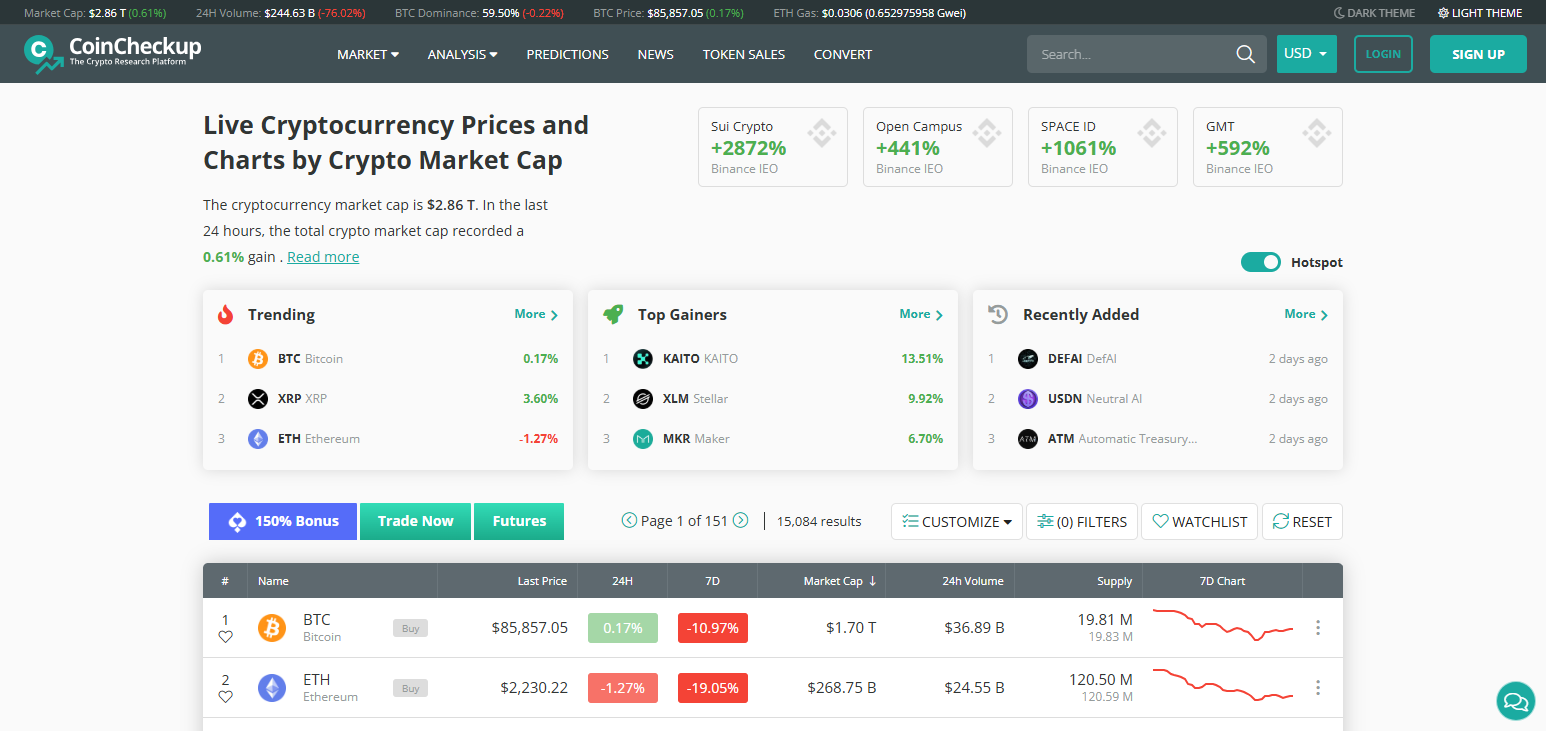
Task: Click the rocket icon beside Top Gainers
Action: pos(612,314)
